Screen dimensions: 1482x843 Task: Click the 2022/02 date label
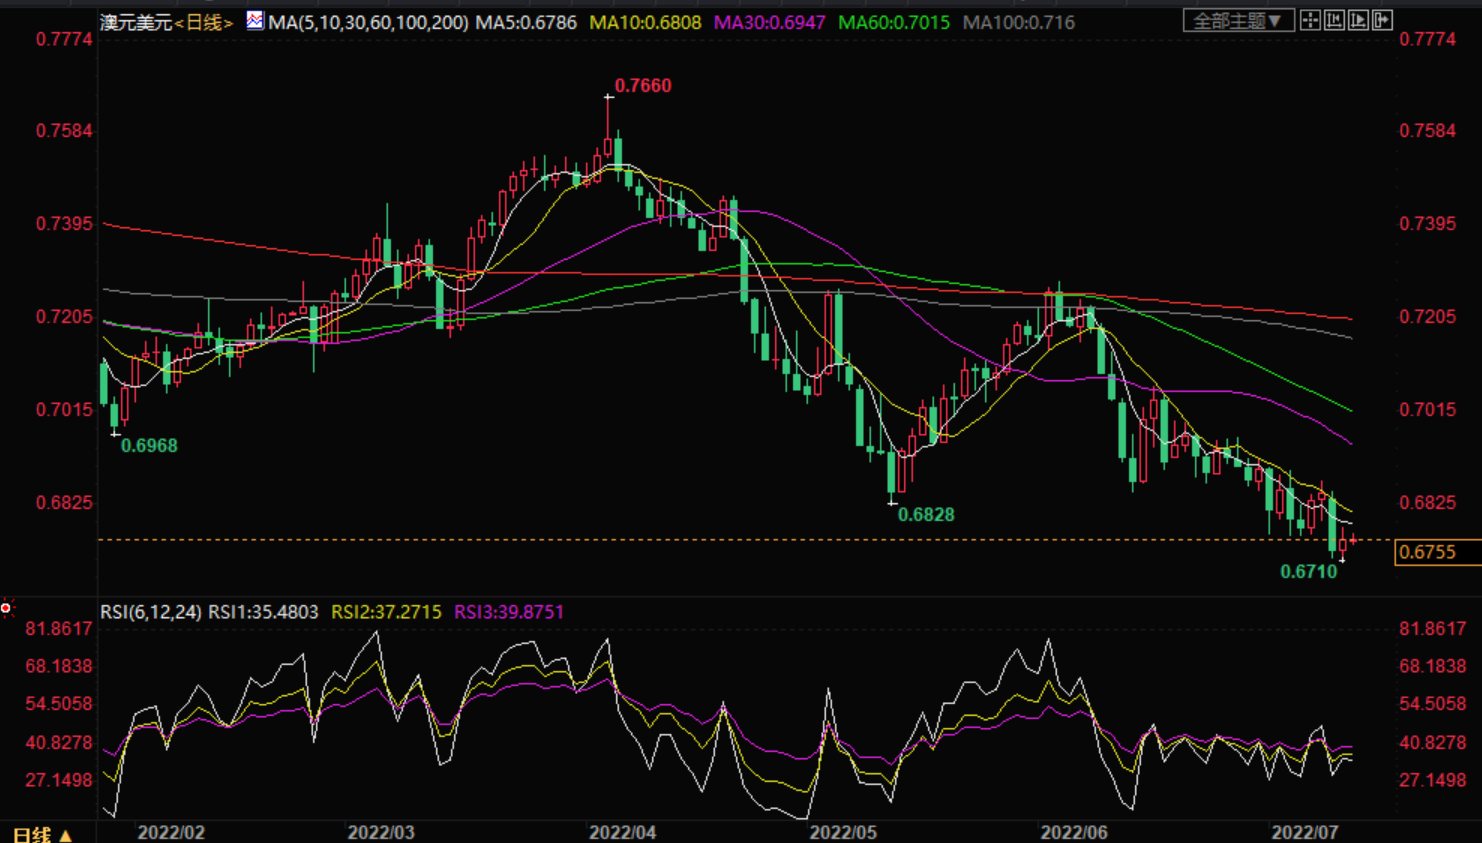tap(171, 833)
